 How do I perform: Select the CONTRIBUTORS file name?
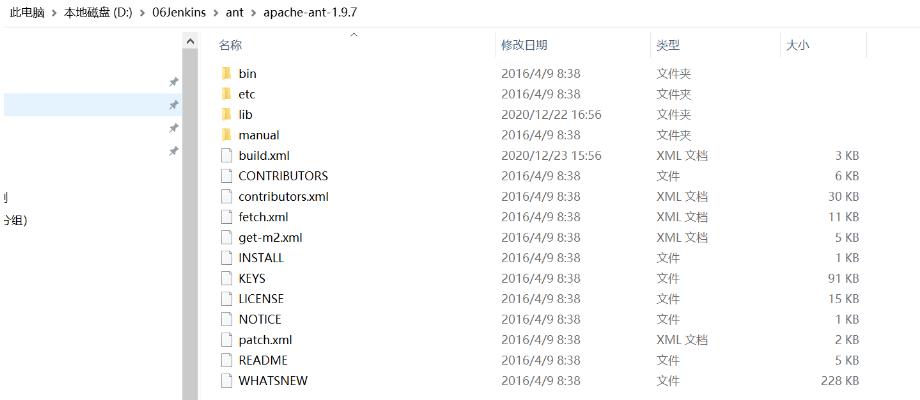click(283, 176)
